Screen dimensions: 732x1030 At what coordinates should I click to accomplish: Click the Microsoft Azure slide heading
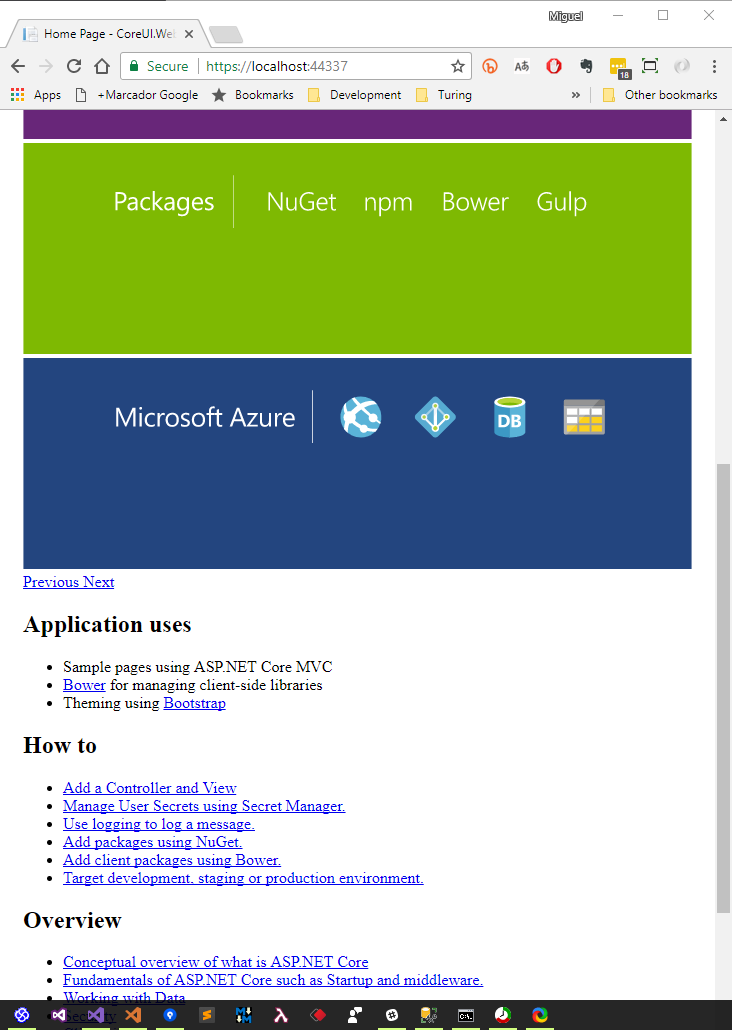click(205, 417)
